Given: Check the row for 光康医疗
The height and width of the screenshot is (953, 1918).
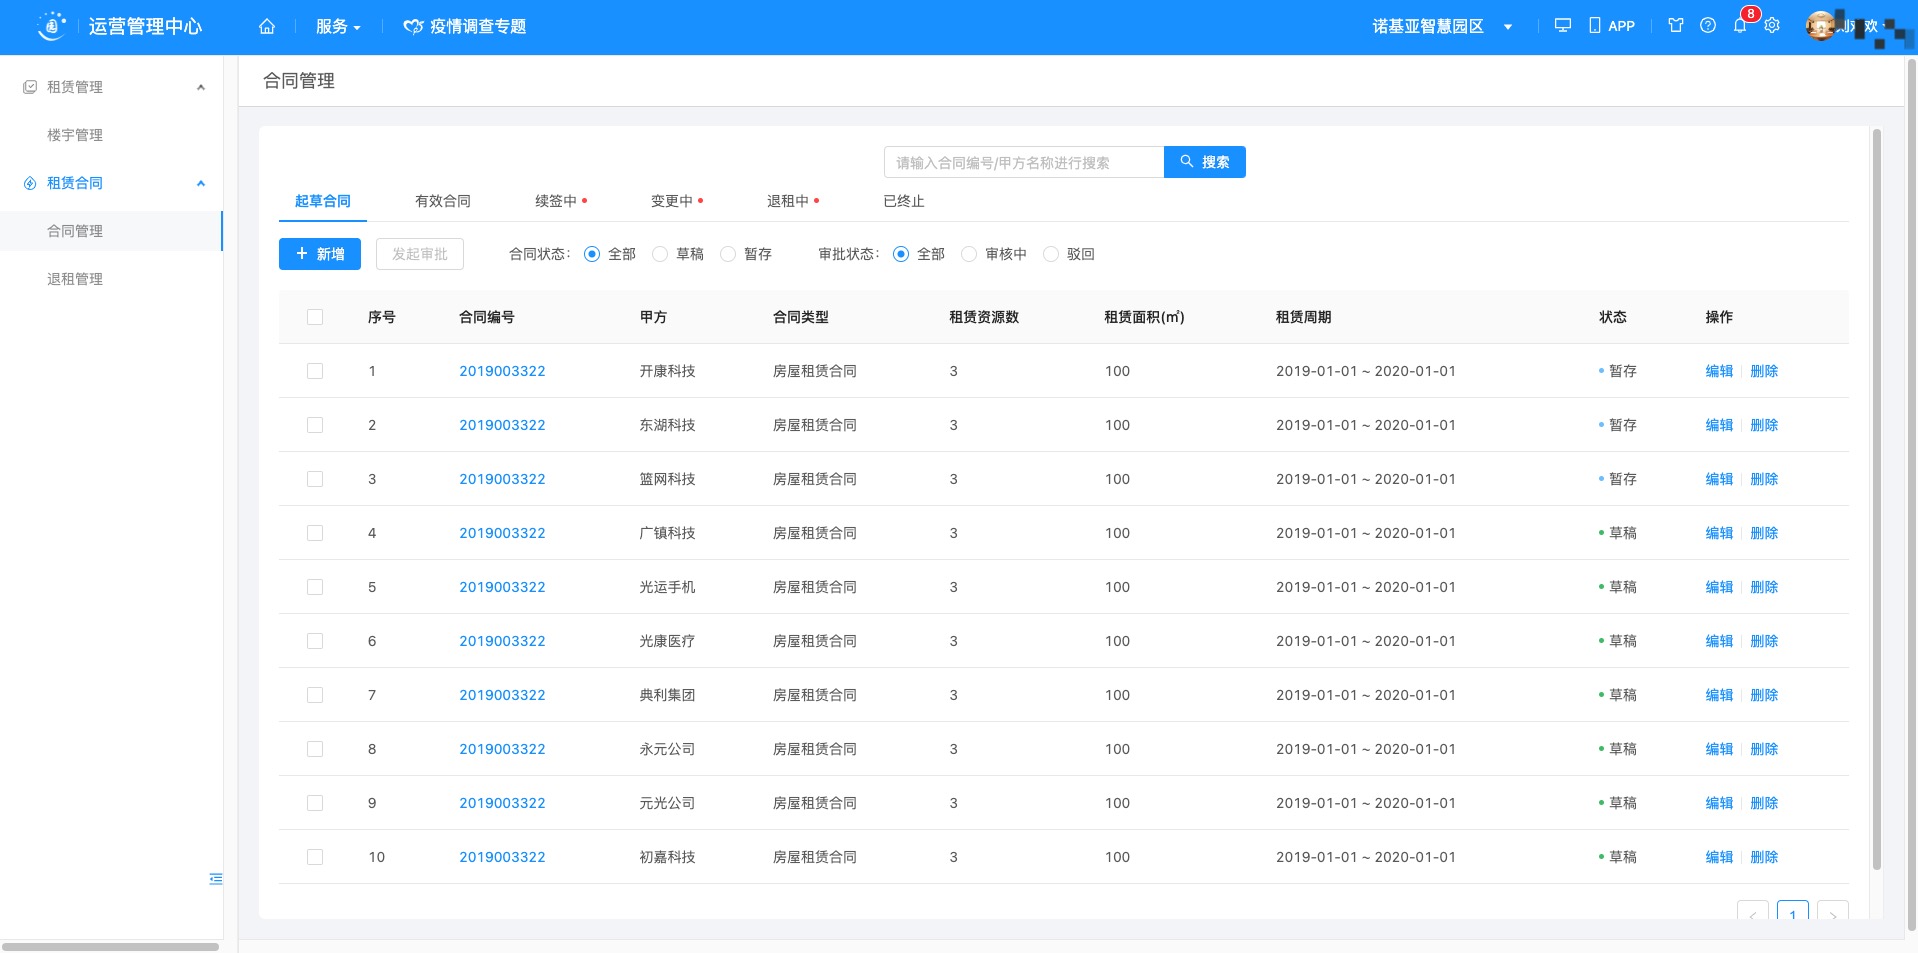Looking at the screenshot, I should [x=315, y=641].
